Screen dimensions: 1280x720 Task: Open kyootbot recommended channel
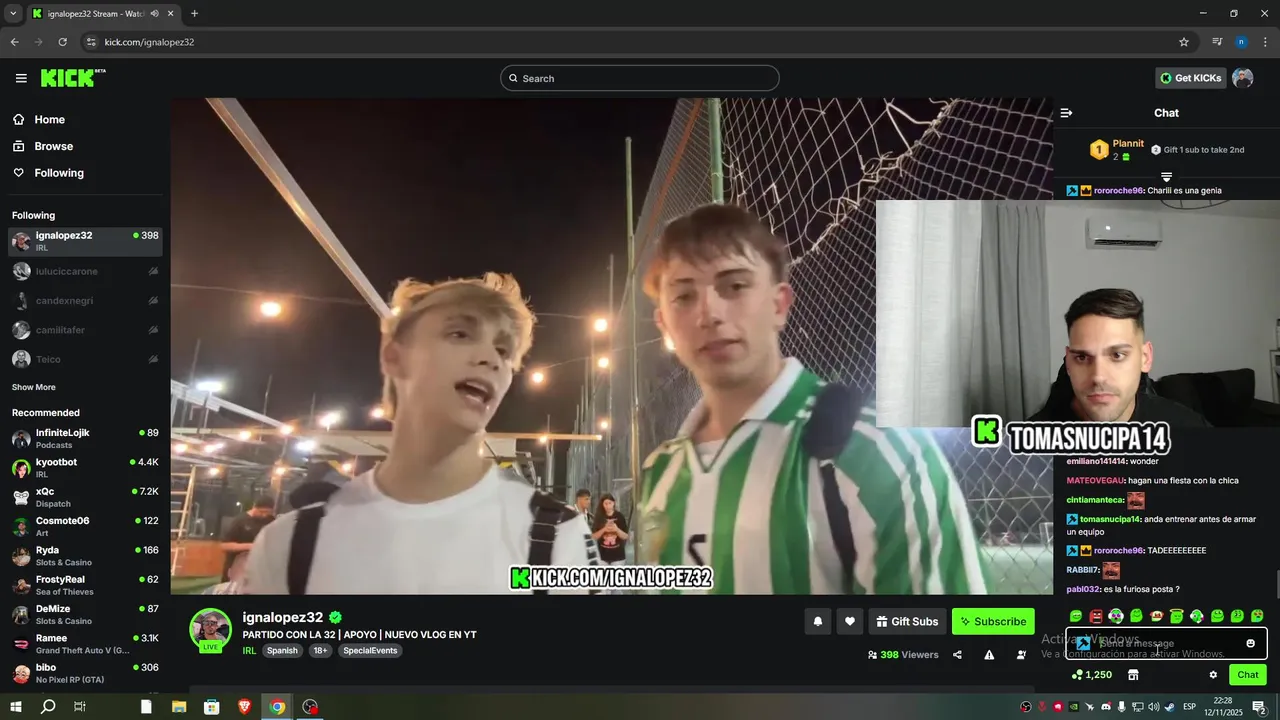[85, 468]
